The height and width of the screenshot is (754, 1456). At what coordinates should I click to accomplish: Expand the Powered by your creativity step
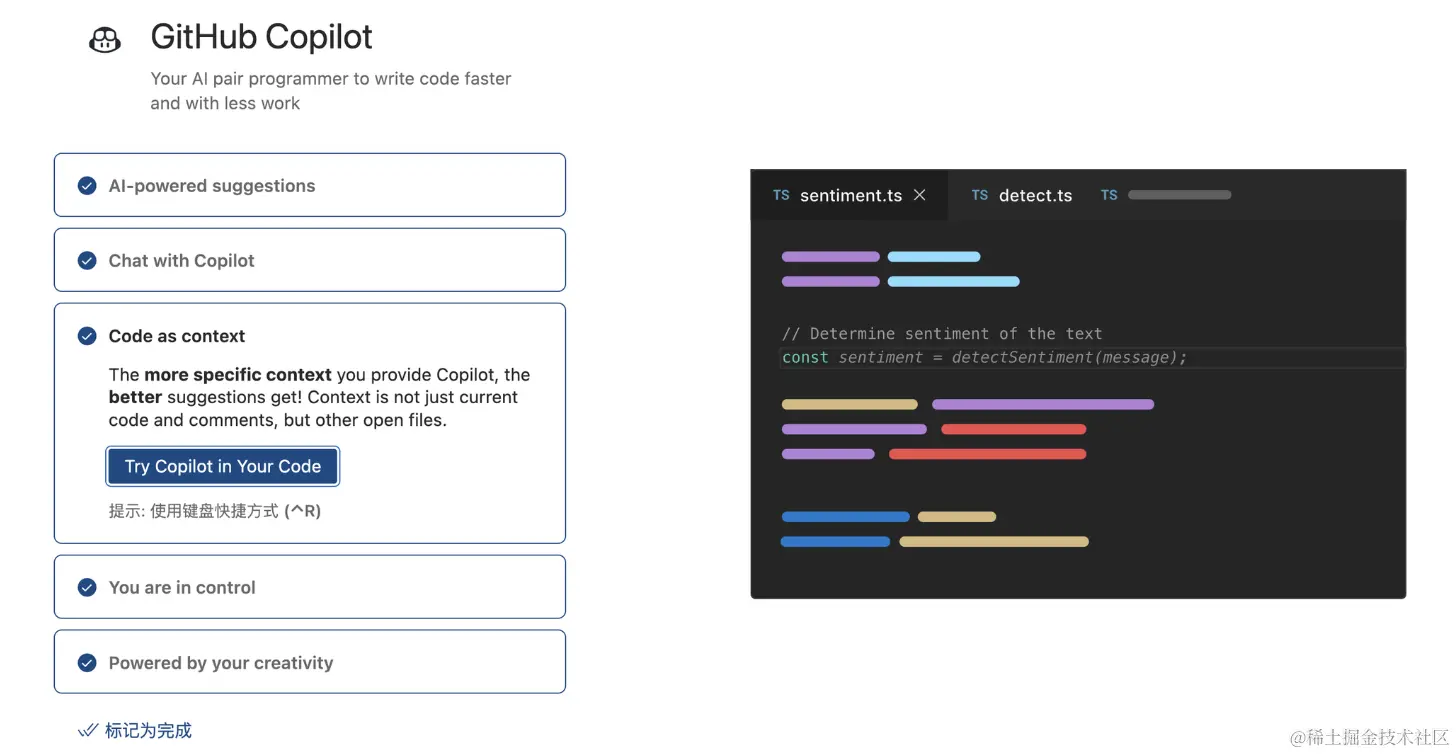(310, 663)
